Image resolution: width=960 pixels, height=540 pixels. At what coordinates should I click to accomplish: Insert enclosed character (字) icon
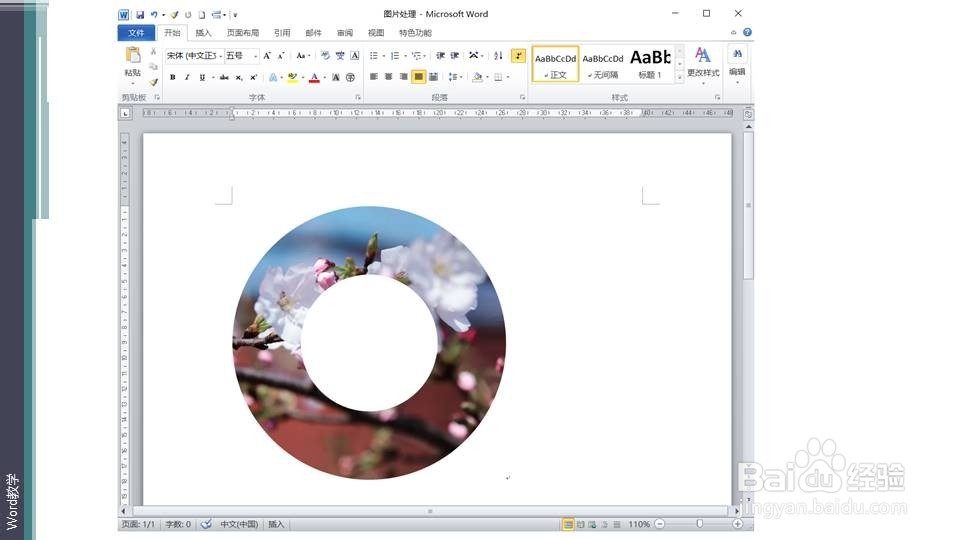coord(350,77)
